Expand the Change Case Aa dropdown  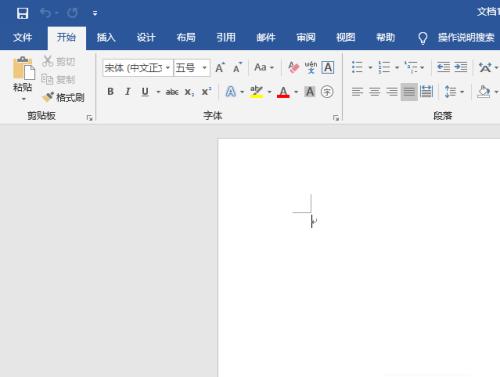tap(264, 68)
